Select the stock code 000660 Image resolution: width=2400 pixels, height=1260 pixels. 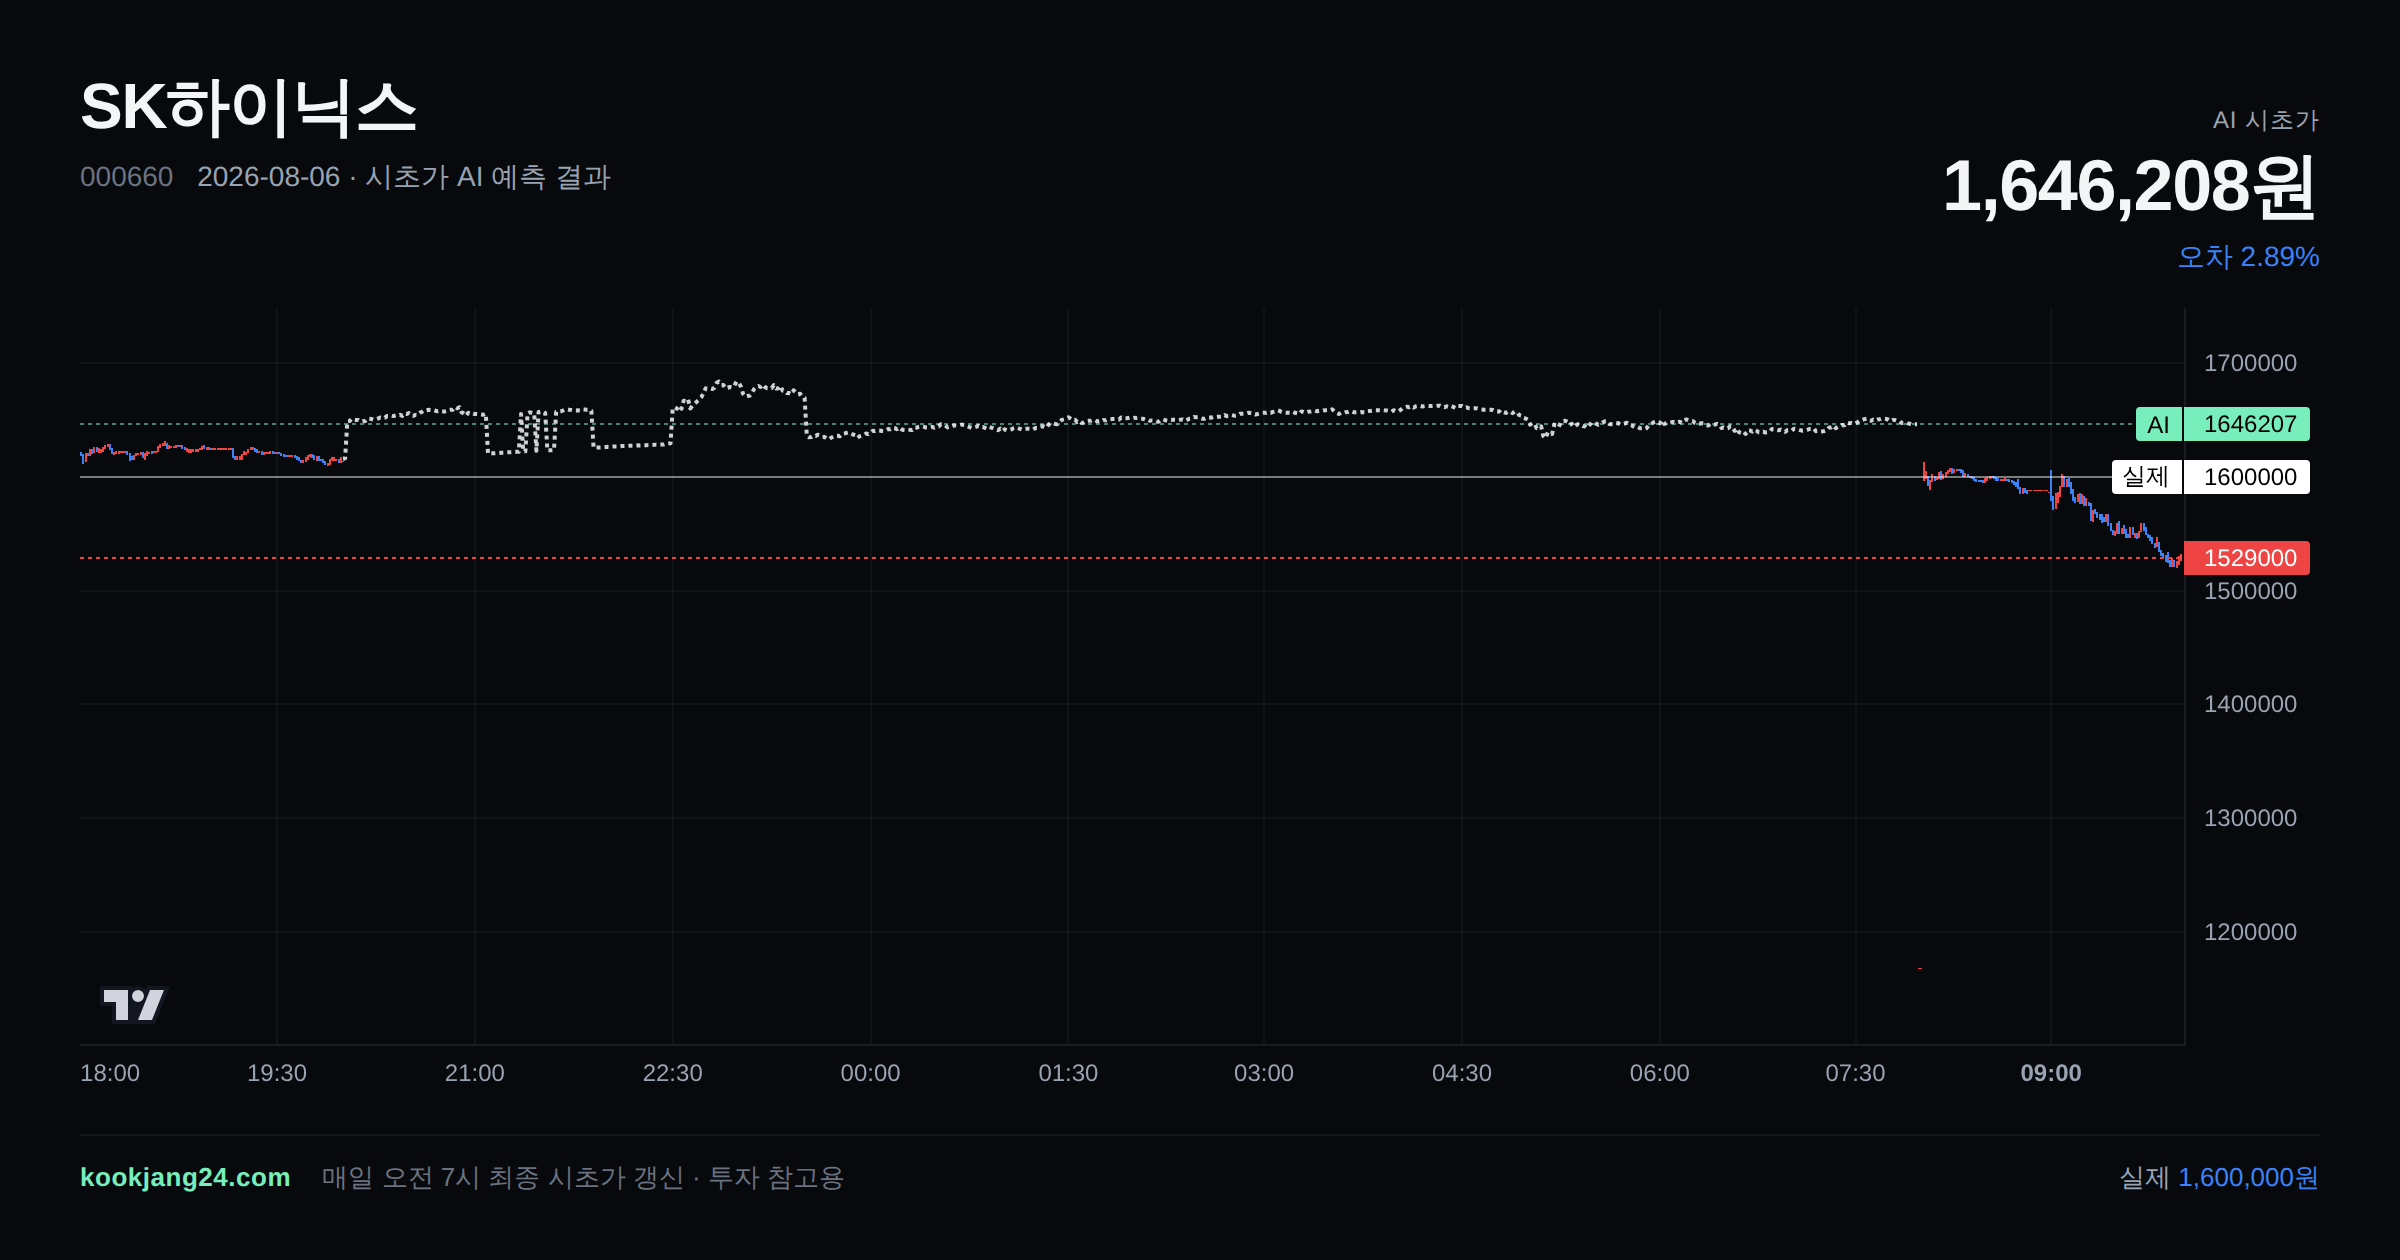tap(126, 177)
